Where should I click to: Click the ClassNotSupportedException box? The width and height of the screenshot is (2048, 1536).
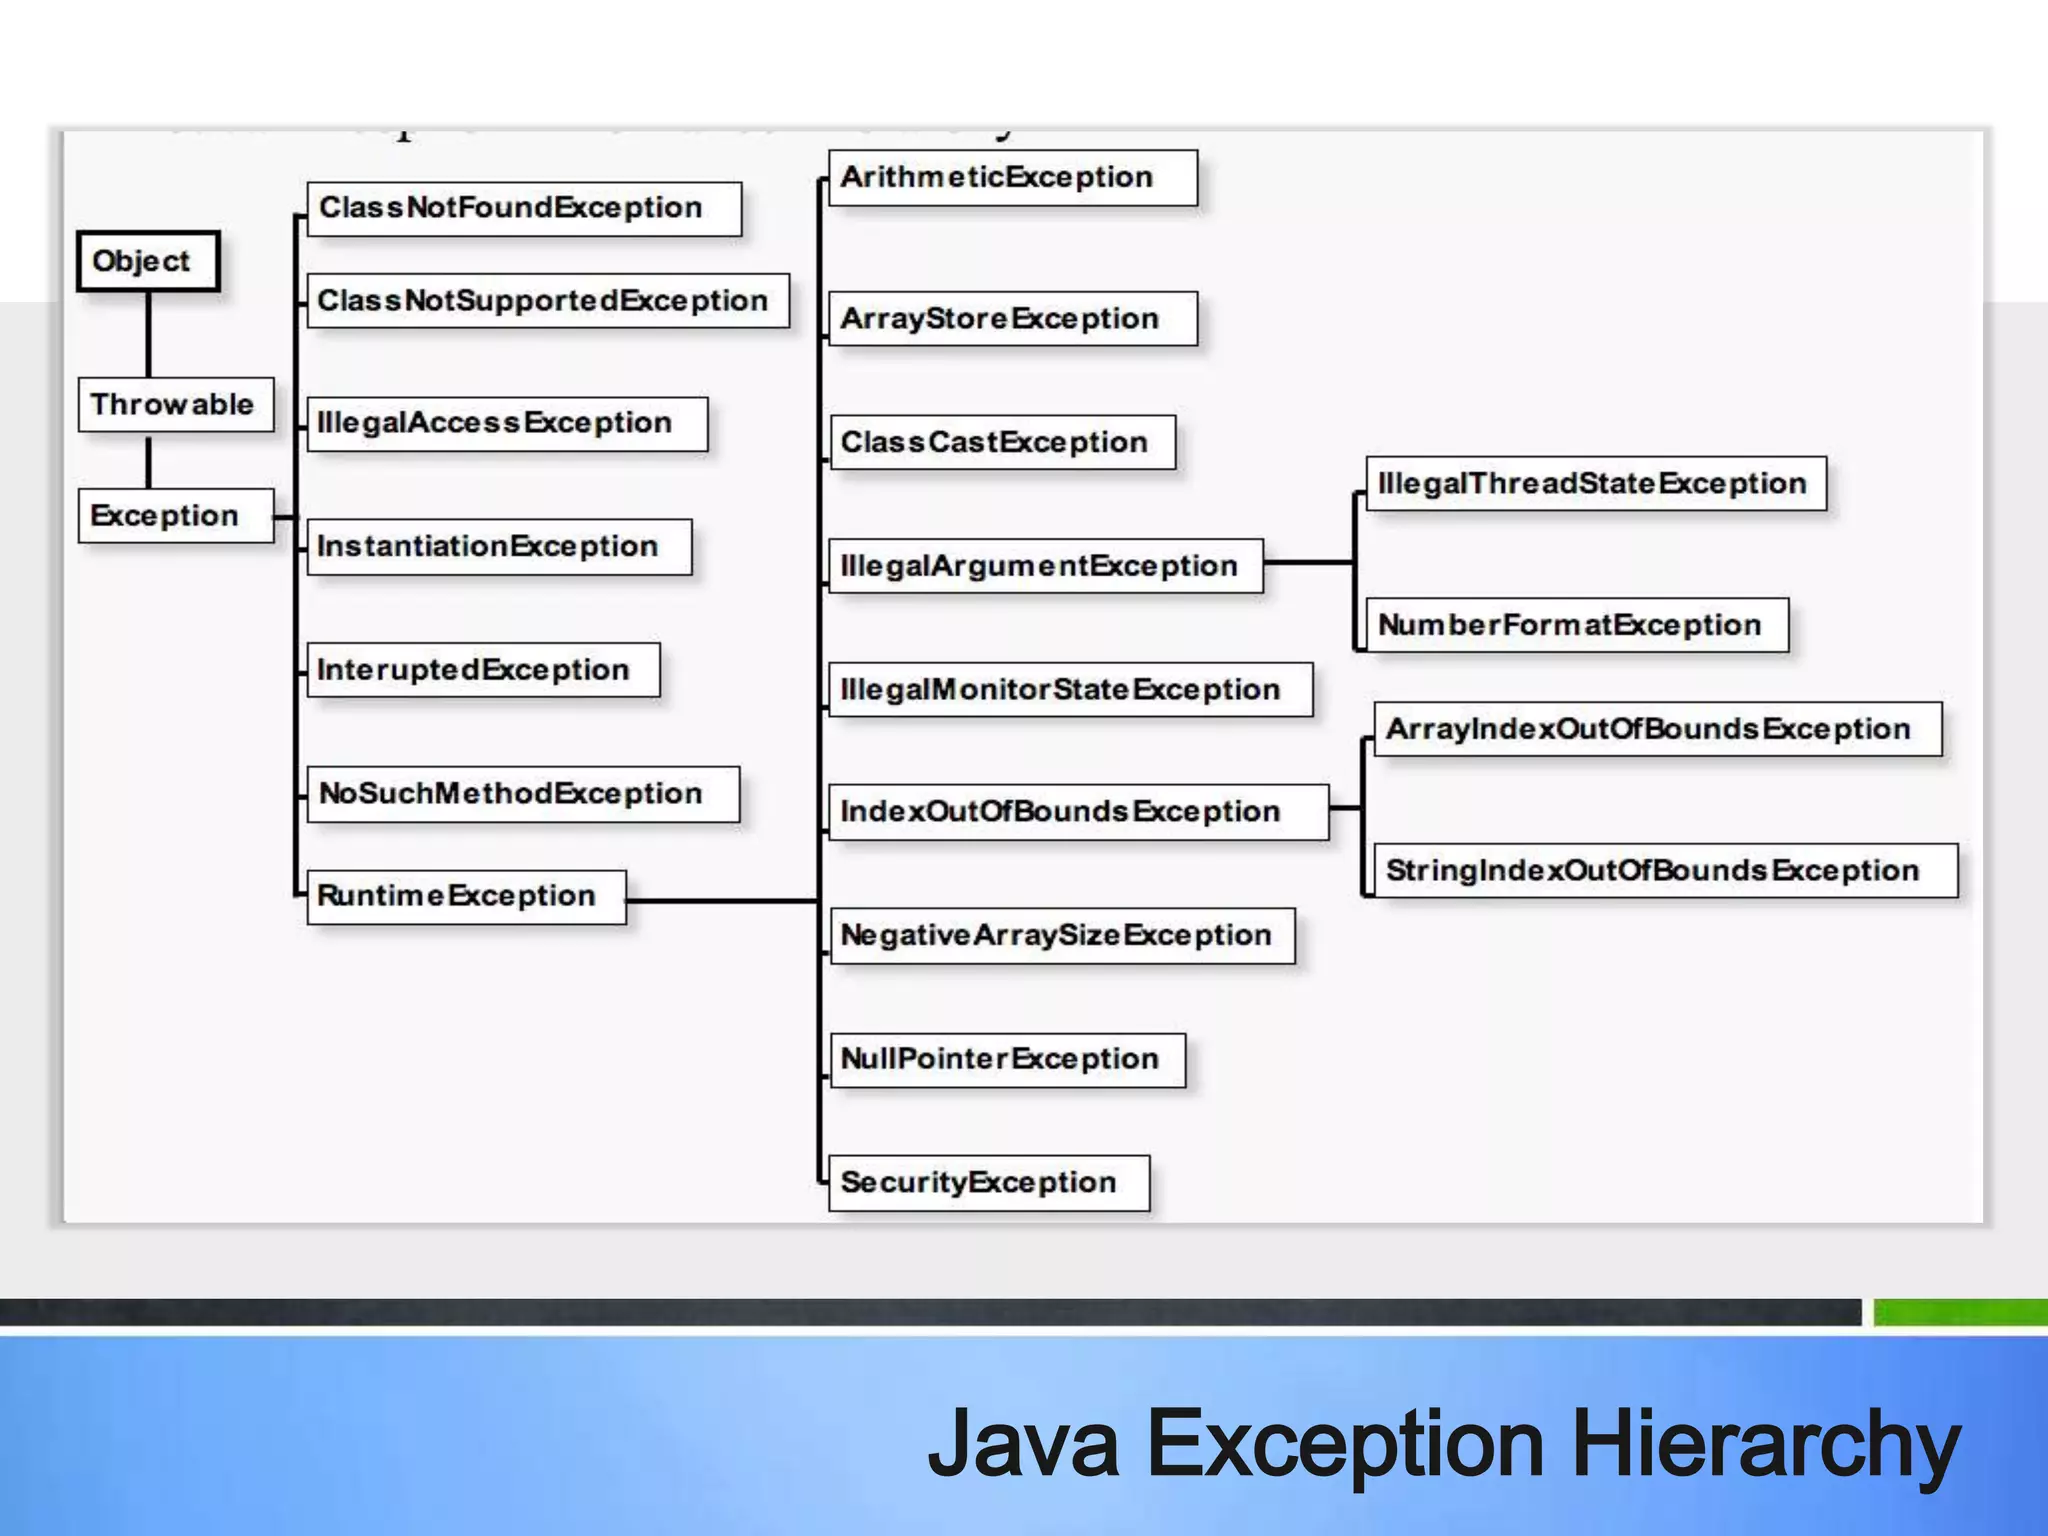pos(547,301)
